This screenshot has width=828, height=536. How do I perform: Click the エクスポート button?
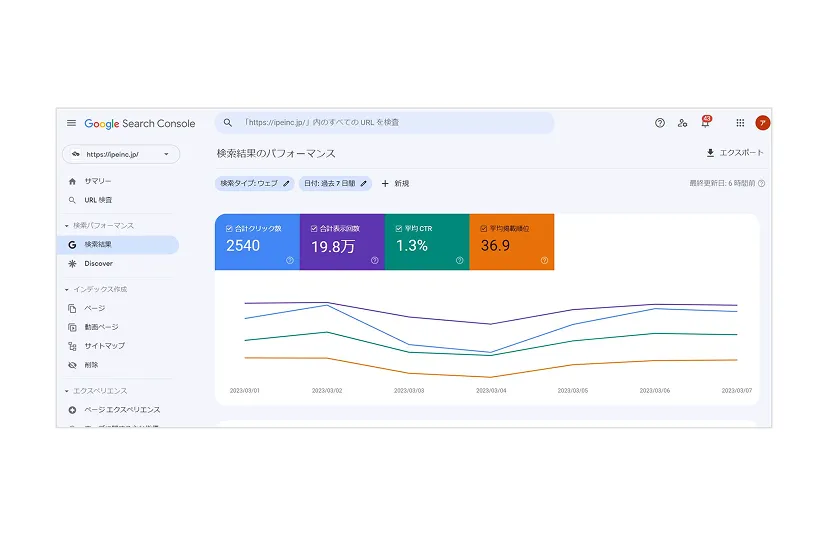[x=734, y=153]
